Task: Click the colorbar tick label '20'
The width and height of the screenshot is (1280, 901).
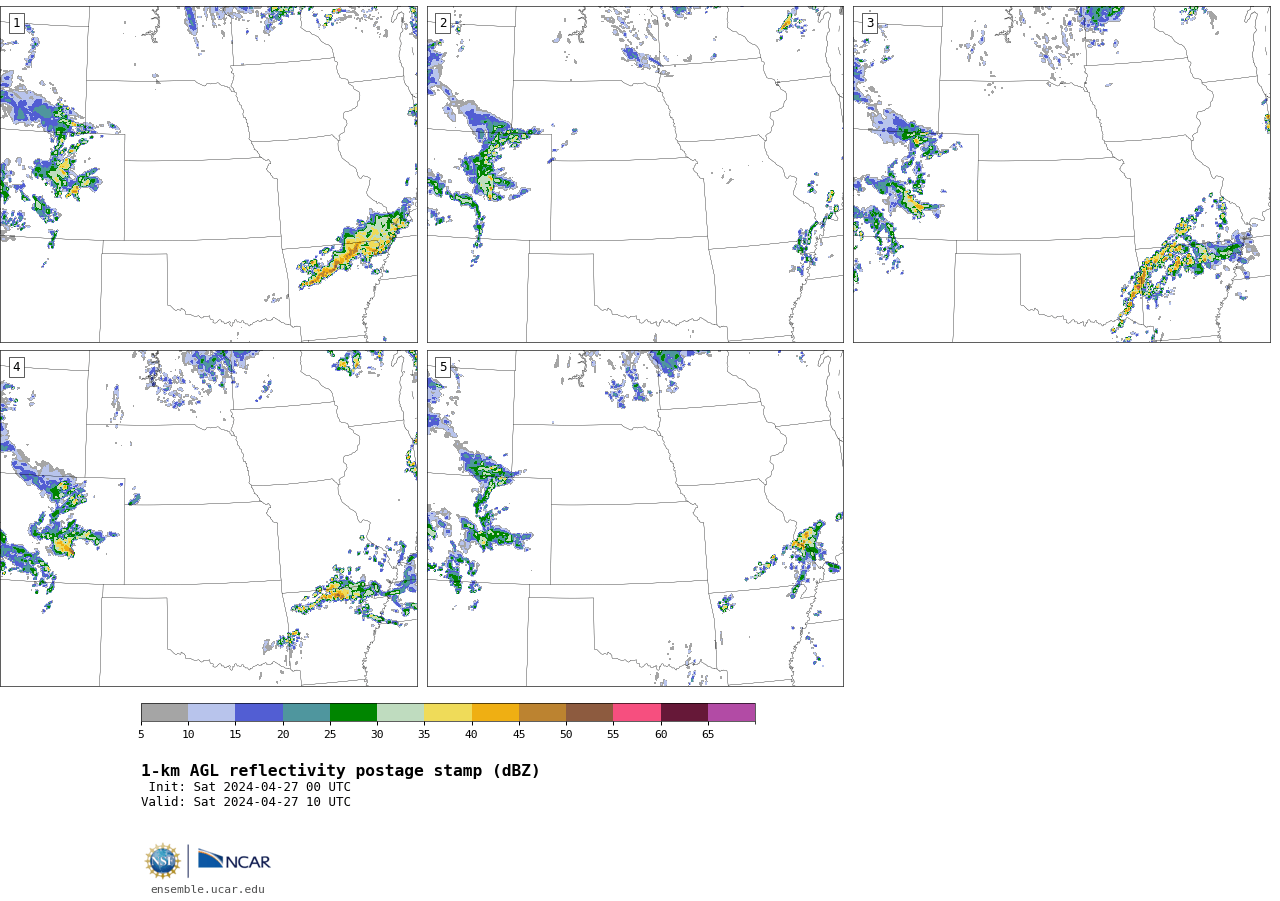Action: point(283,735)
